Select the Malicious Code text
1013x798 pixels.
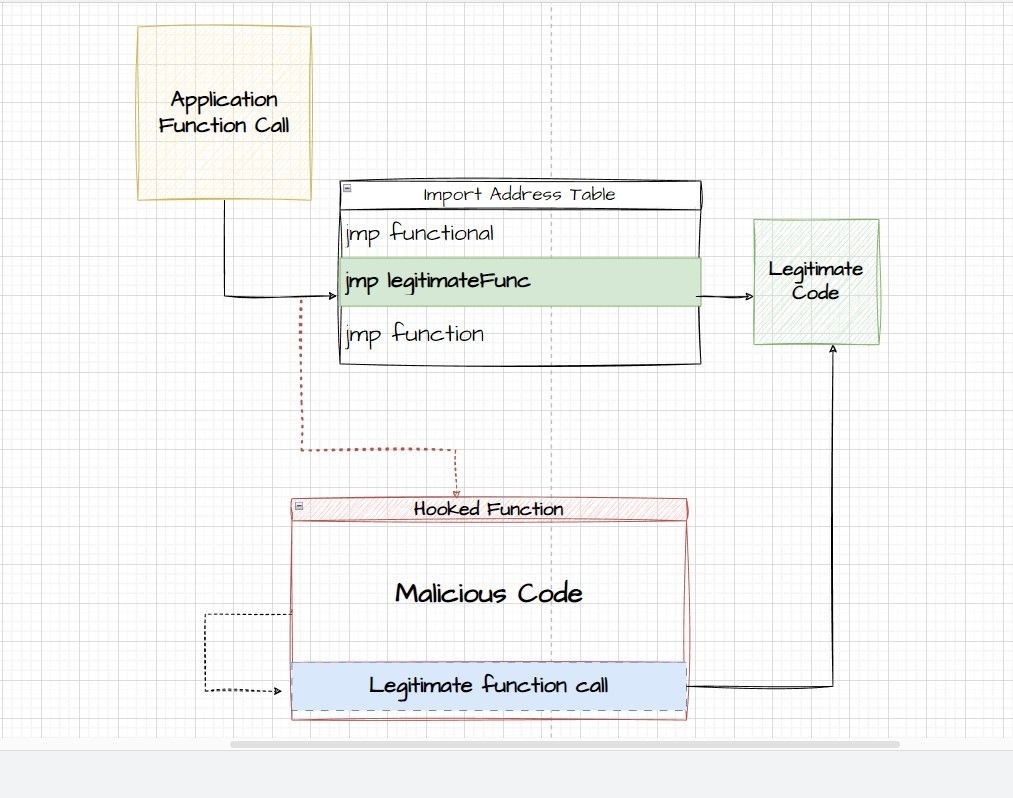[489, 593]
